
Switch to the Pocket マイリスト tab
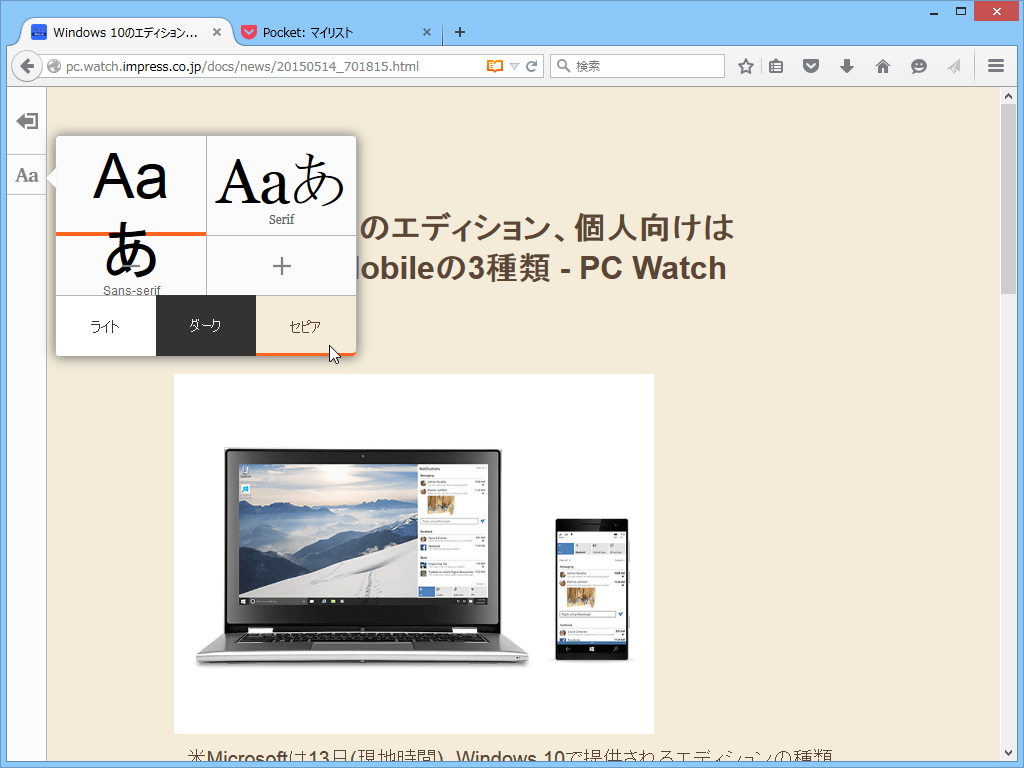click(x=330, y=31)
